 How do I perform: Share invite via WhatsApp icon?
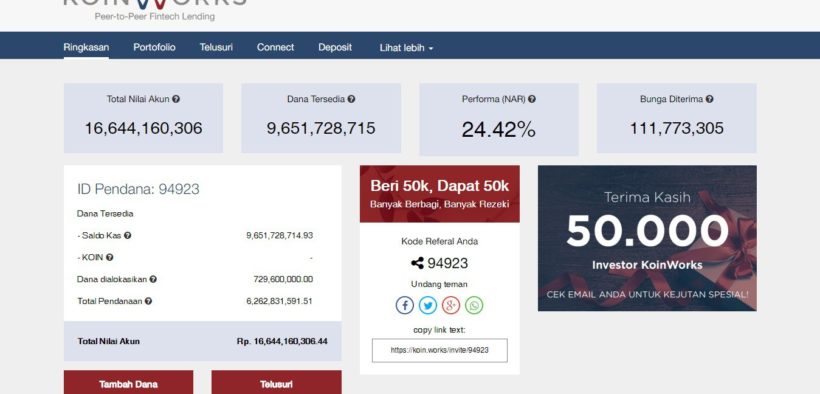[x=474, y=305]
